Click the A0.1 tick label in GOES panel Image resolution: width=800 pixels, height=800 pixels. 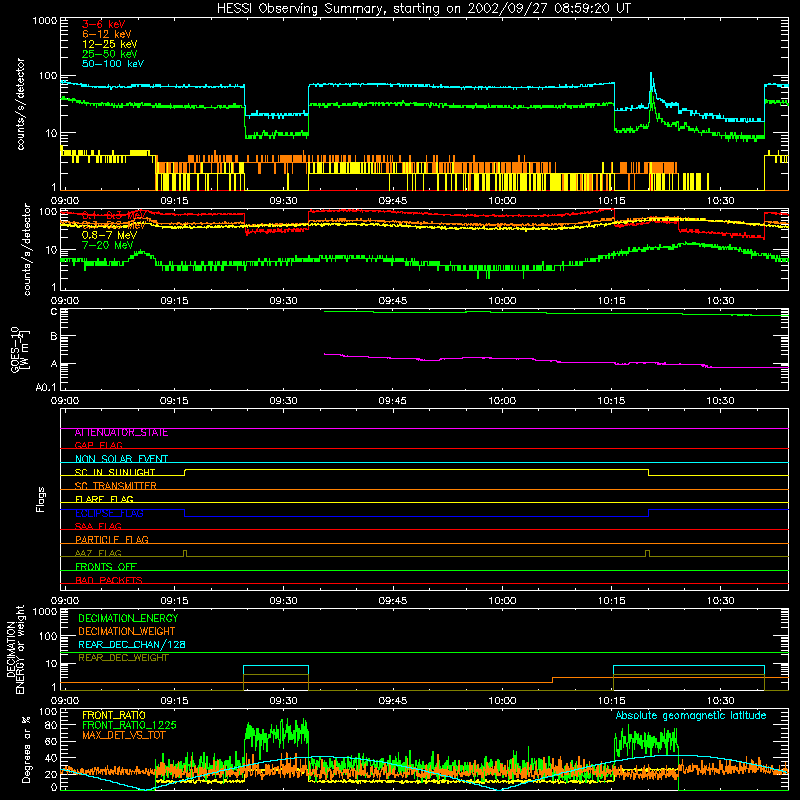46,387
